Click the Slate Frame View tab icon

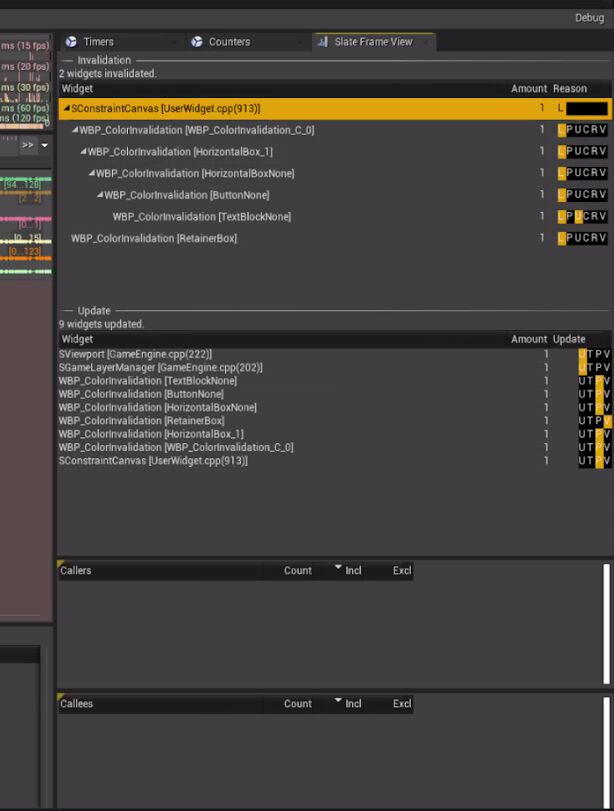point(323,42)
